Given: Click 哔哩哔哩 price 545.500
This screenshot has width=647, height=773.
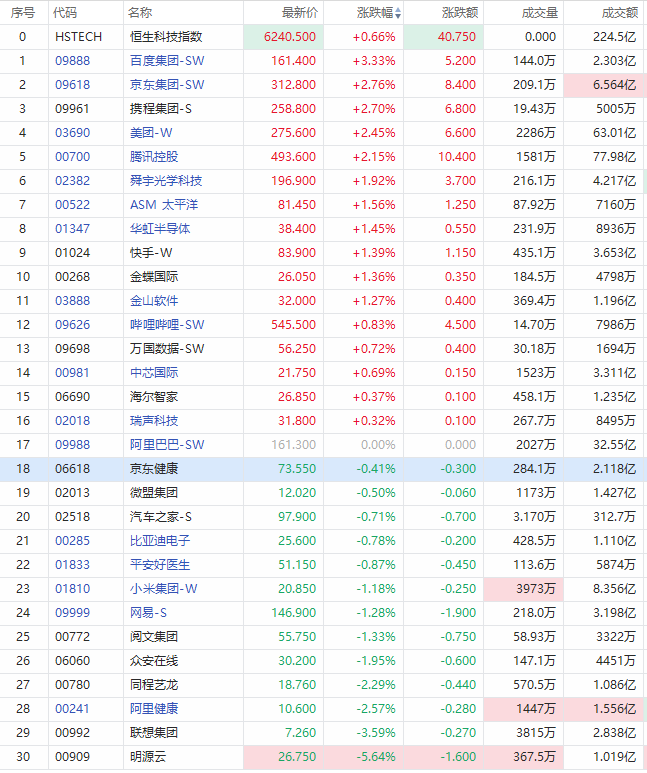Looking at the screenshot, I should 293,325.
